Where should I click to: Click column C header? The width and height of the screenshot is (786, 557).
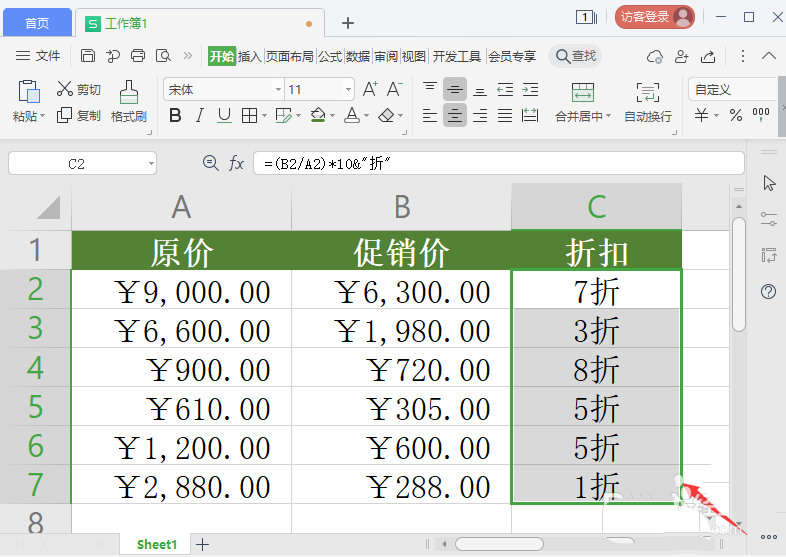click(597, 207)
